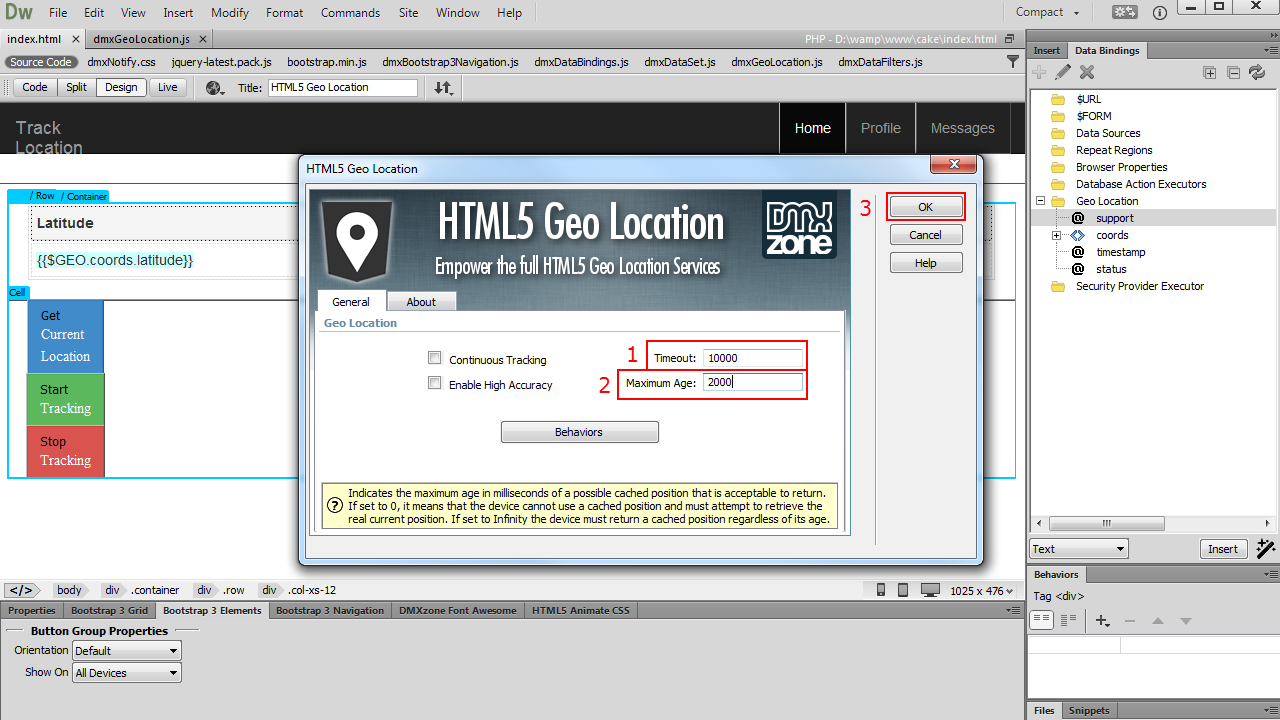1280x720 pixels.
Task: Enable the Continuous Tracking checkbox
Action: (x=434, y=358)
